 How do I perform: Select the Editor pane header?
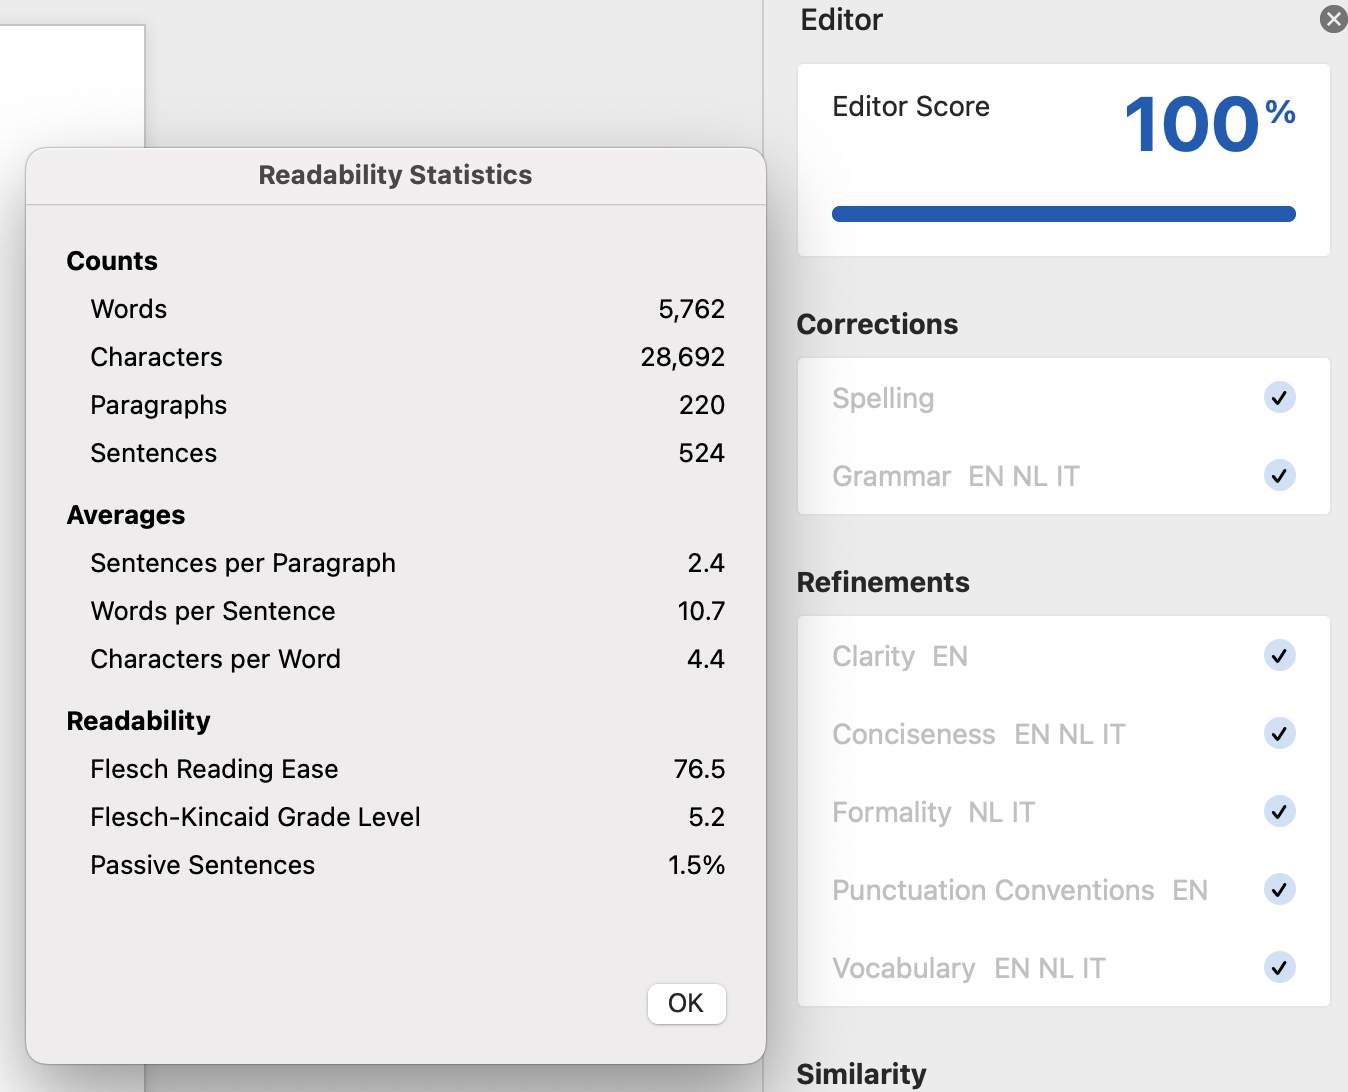coord(841,20)
